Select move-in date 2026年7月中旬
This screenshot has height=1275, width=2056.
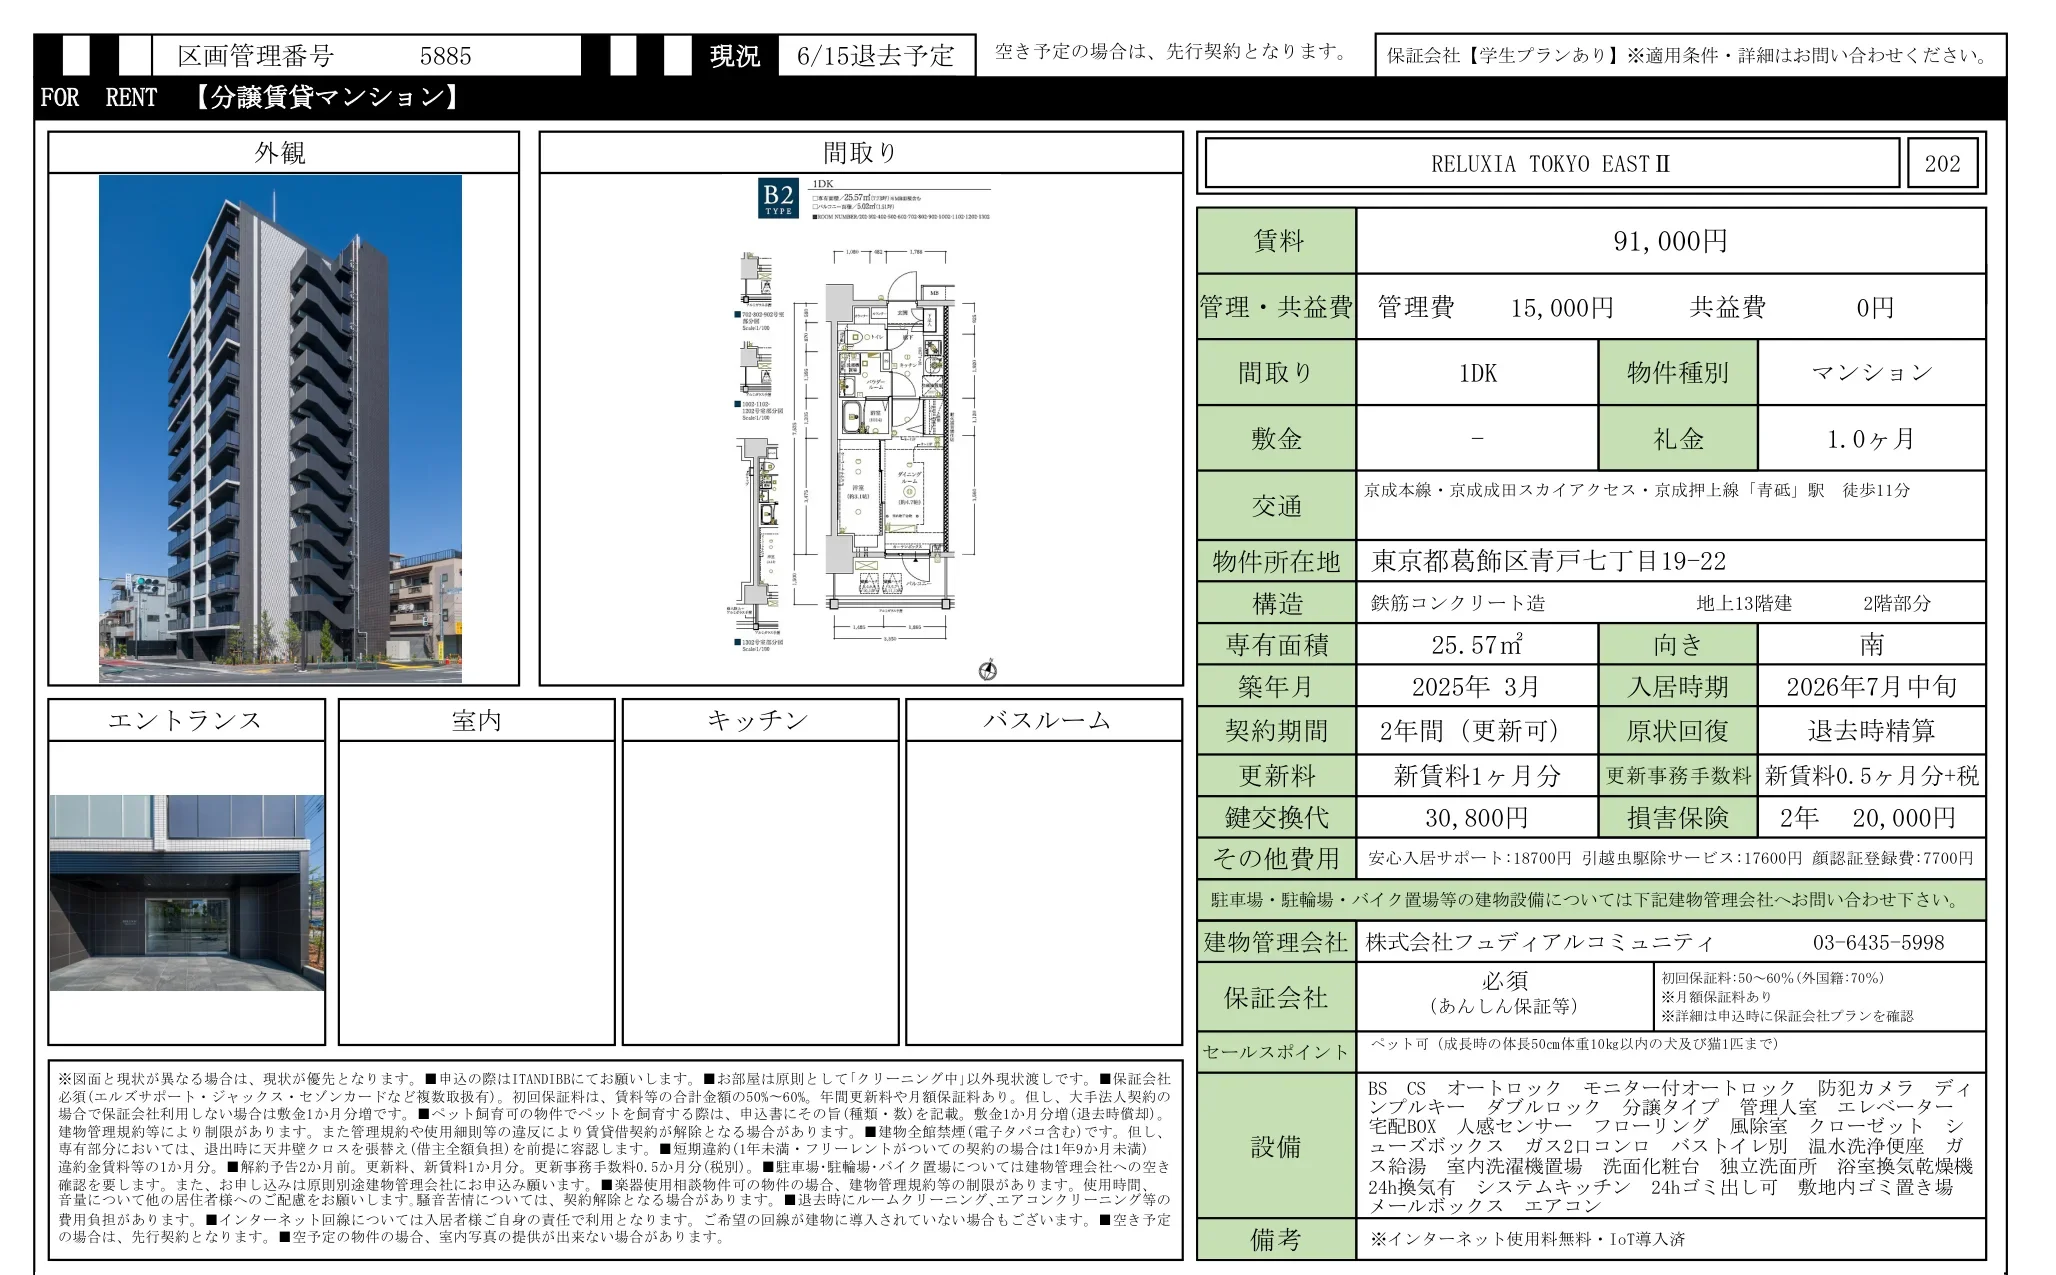coord(1871,687)
